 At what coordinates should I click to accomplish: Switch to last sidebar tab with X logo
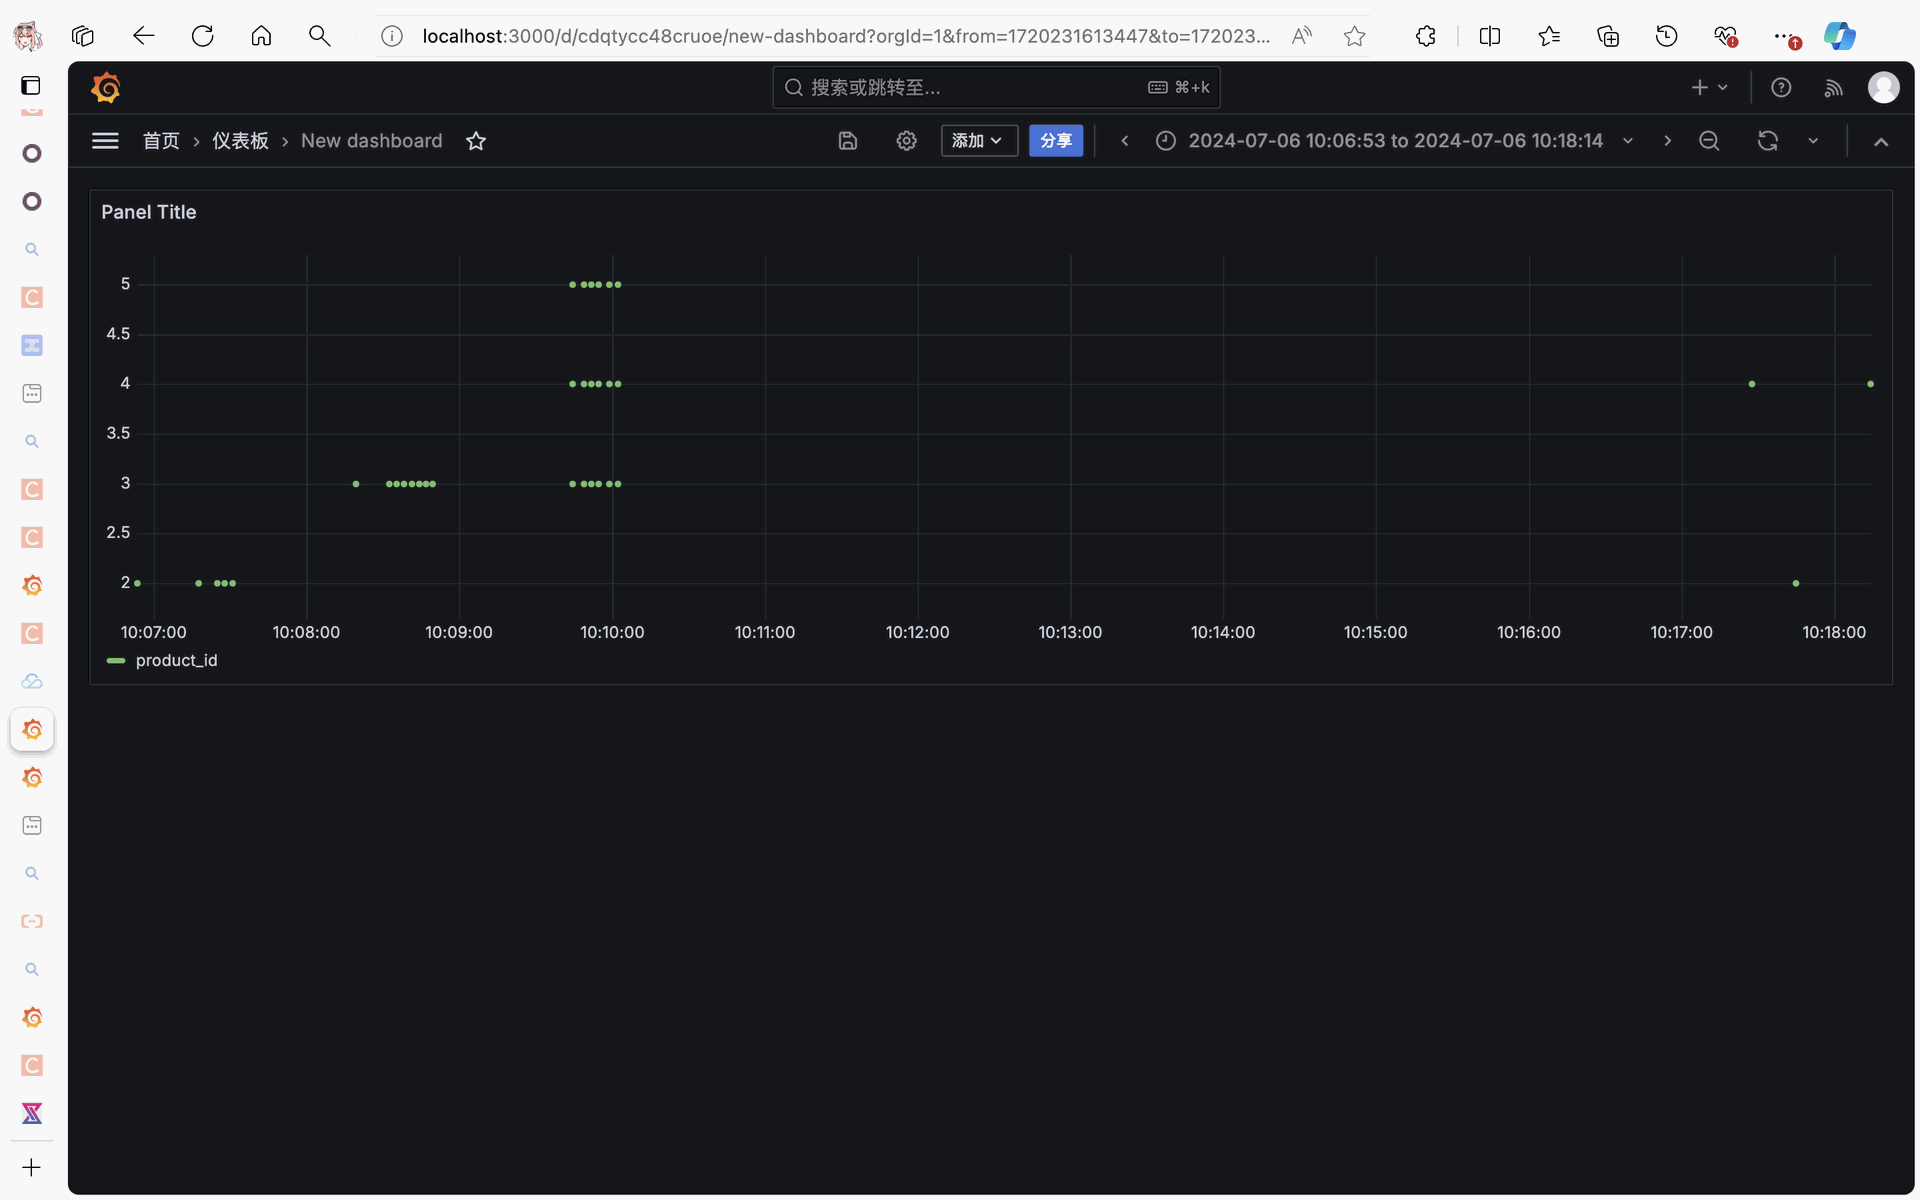(32, 1113)
